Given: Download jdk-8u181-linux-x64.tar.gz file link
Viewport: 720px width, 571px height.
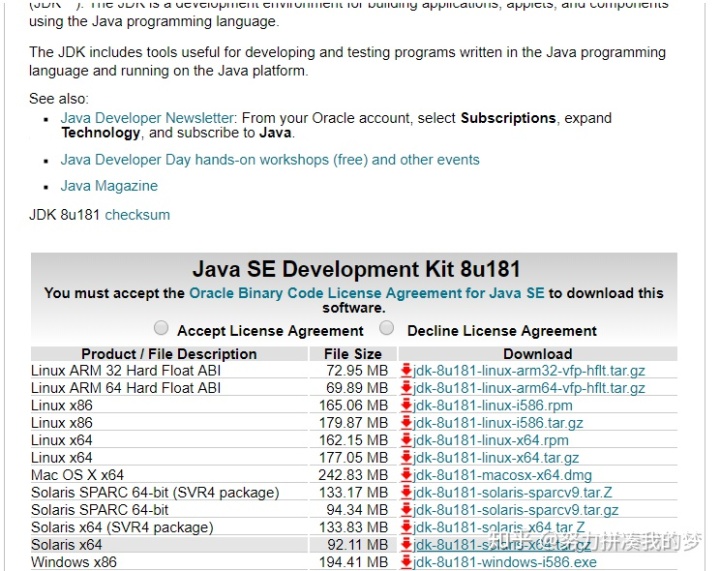Looking at the screenshot, I should click(496, 458).
